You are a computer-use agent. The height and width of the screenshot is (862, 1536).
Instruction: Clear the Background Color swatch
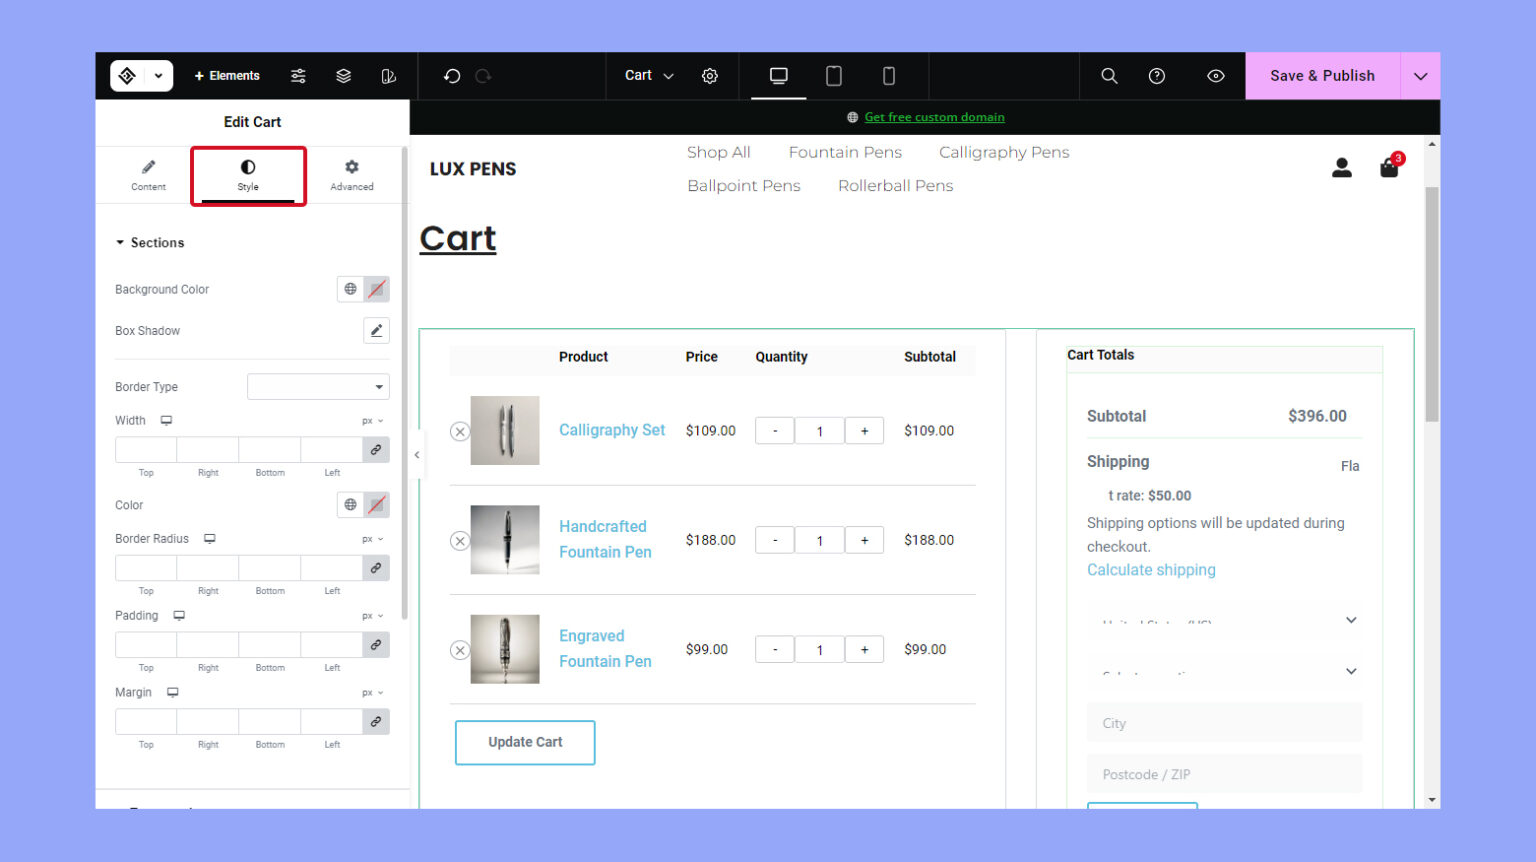tap(377, 289)
